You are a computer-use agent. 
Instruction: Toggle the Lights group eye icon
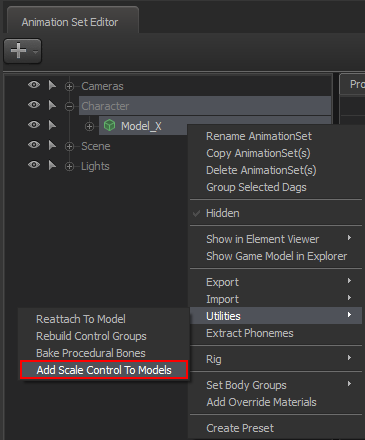click(x=34, y=165)
